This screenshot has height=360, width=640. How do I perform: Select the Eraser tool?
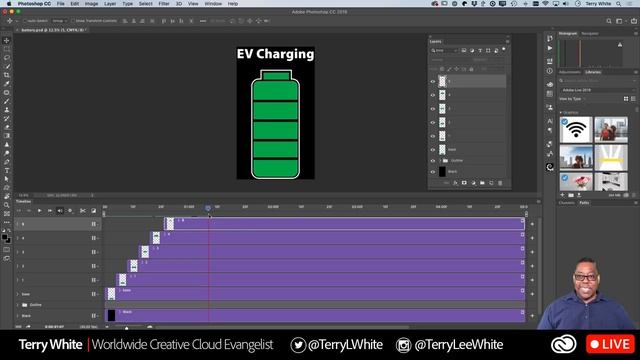point(7,127)
